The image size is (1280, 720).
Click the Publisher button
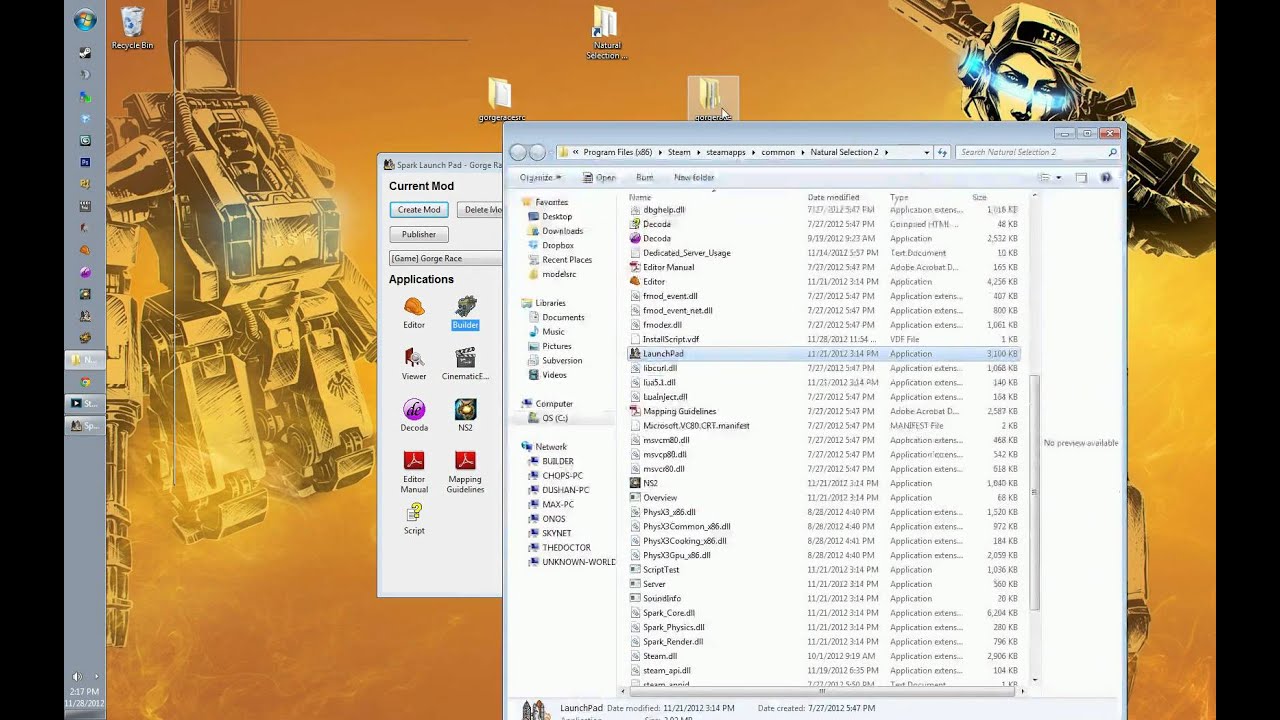[x=419, y=234]
